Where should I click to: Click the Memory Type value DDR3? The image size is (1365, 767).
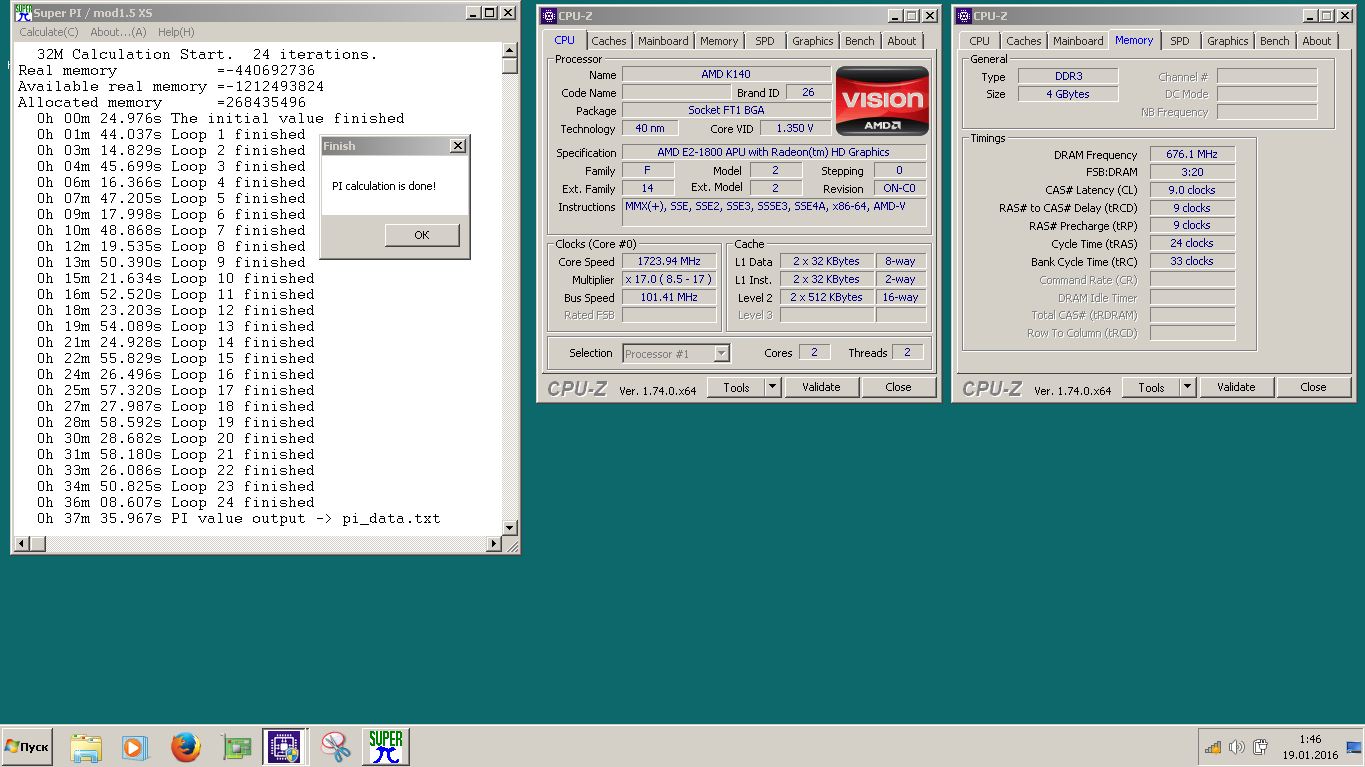1068,76
